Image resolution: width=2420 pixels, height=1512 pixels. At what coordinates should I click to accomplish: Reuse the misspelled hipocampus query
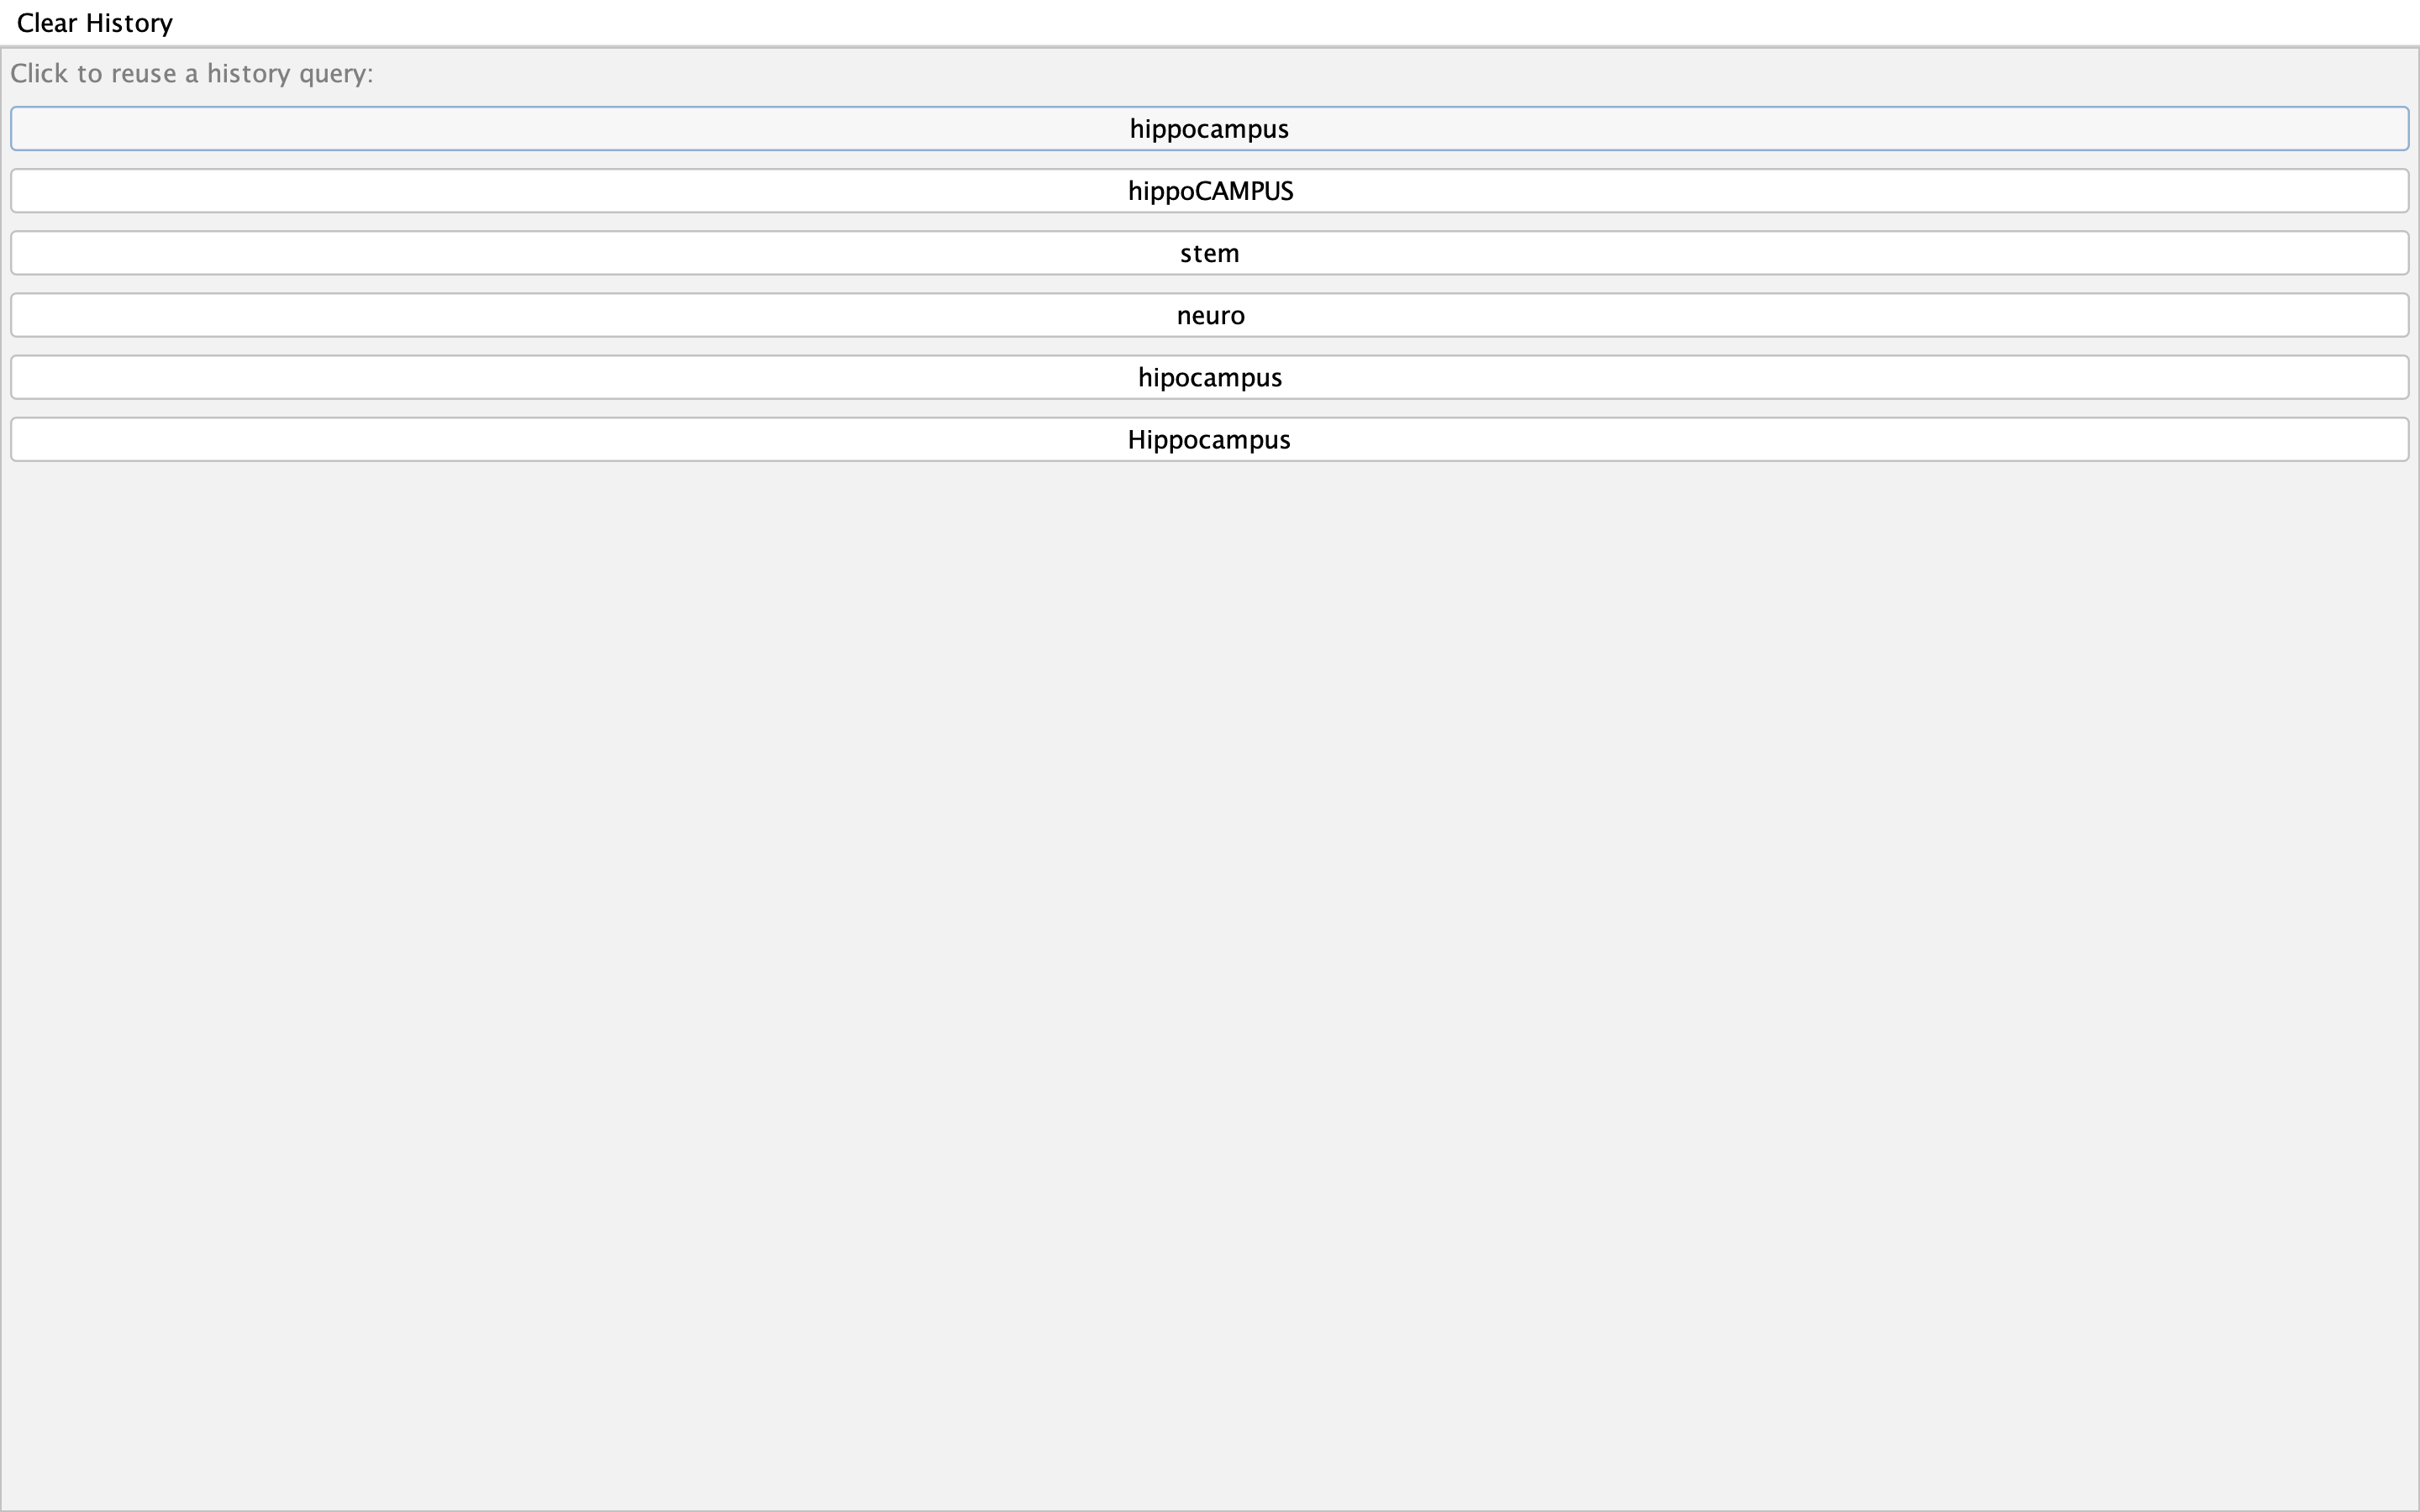point(1209,377)
